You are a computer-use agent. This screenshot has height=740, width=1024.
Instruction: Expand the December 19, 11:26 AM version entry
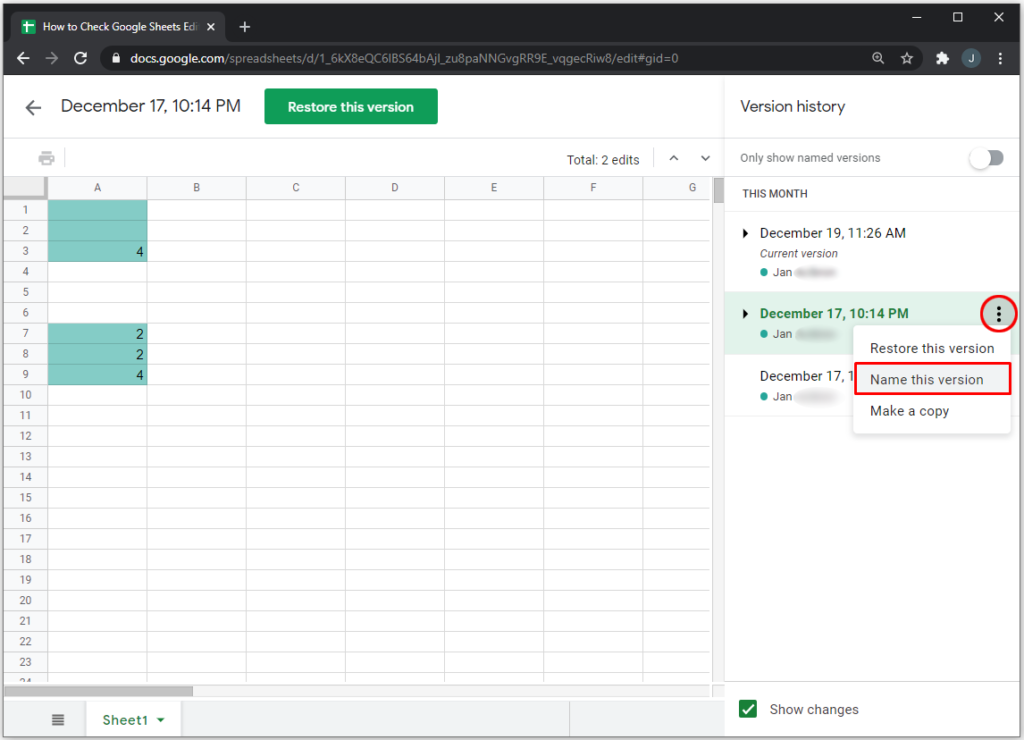point(745,232)
